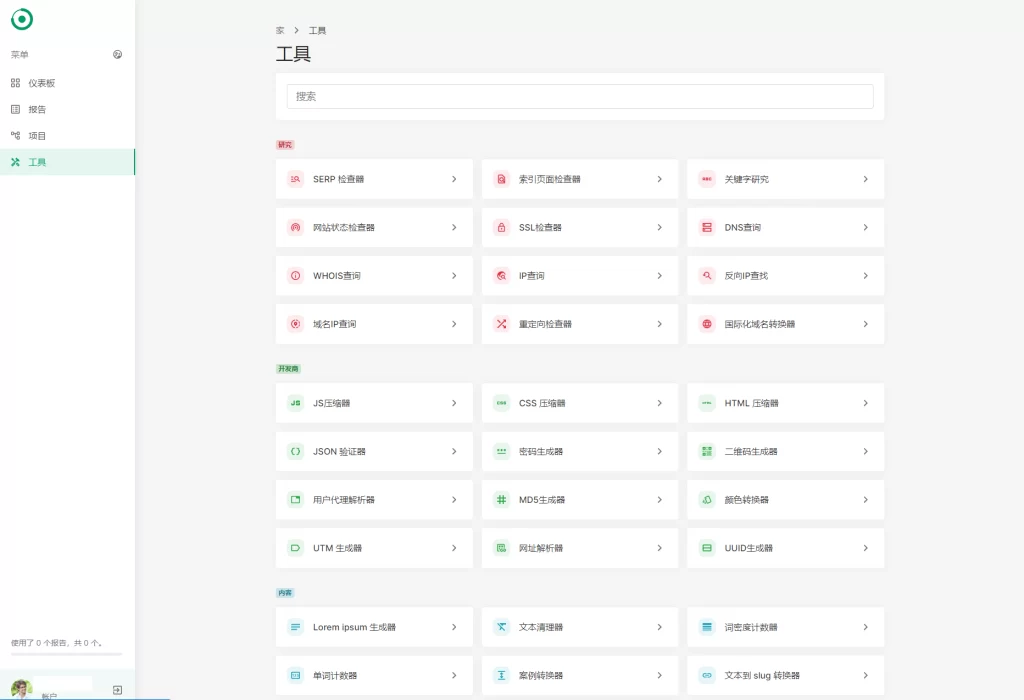The height and width of the screenshot is (700, 1024).
Task: Click the MD5生成器 hash icon
Action: tap(500, 499)
